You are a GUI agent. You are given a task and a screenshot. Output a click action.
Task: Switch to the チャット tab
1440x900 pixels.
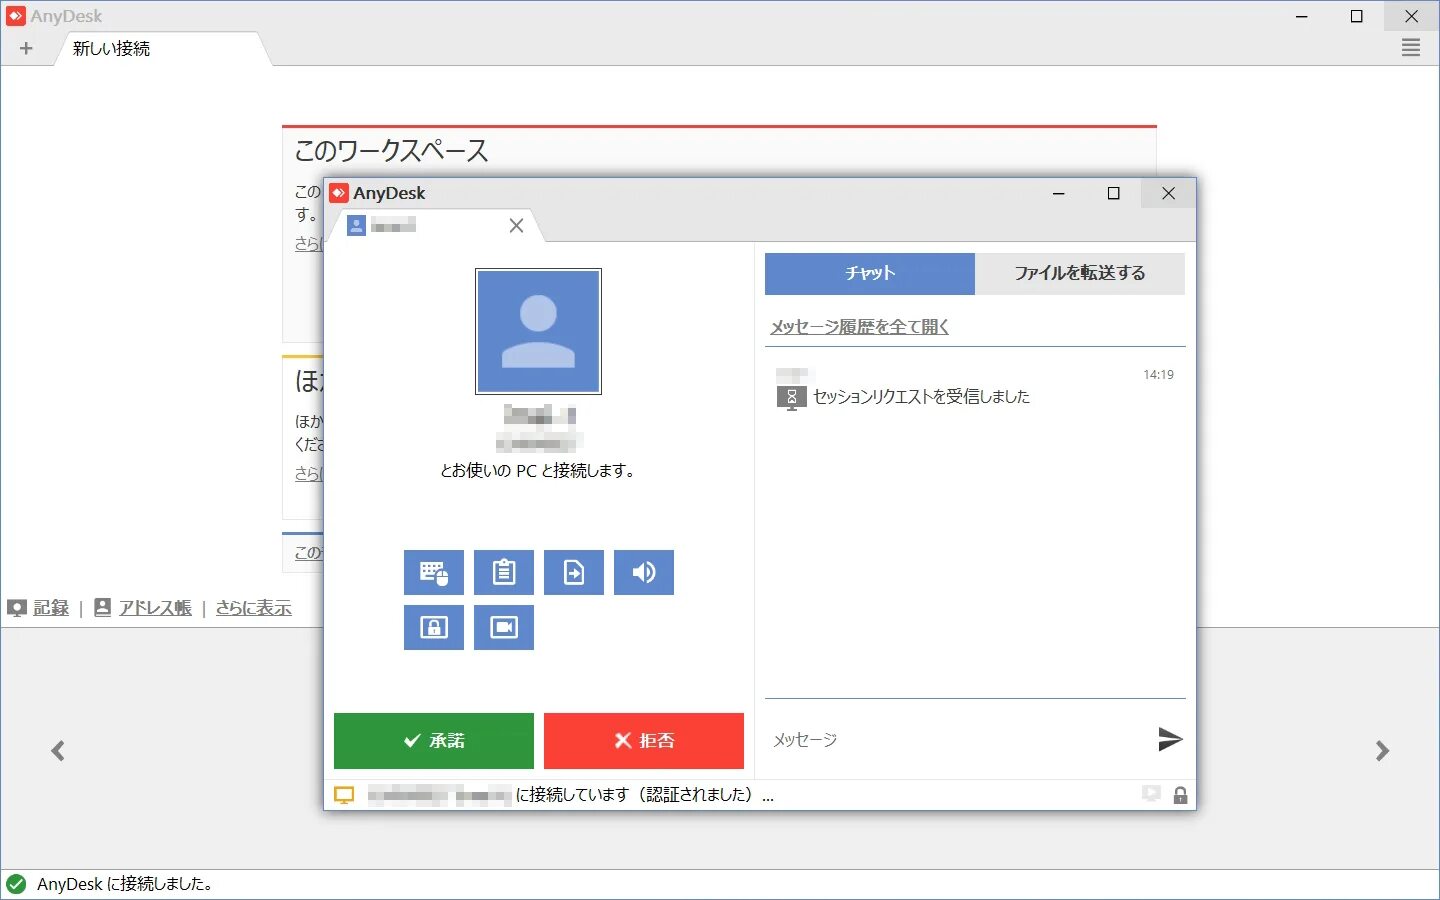869,273
